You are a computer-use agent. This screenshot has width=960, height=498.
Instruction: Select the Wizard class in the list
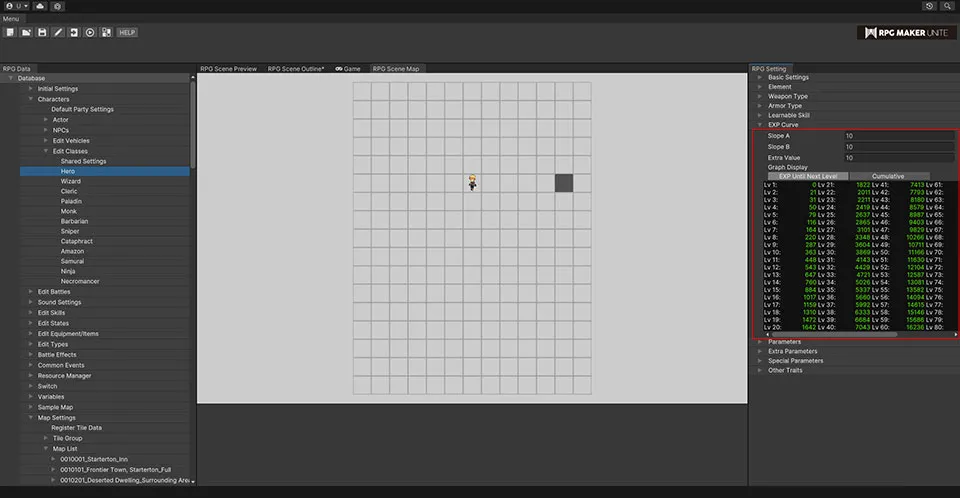tap(71, 181)
